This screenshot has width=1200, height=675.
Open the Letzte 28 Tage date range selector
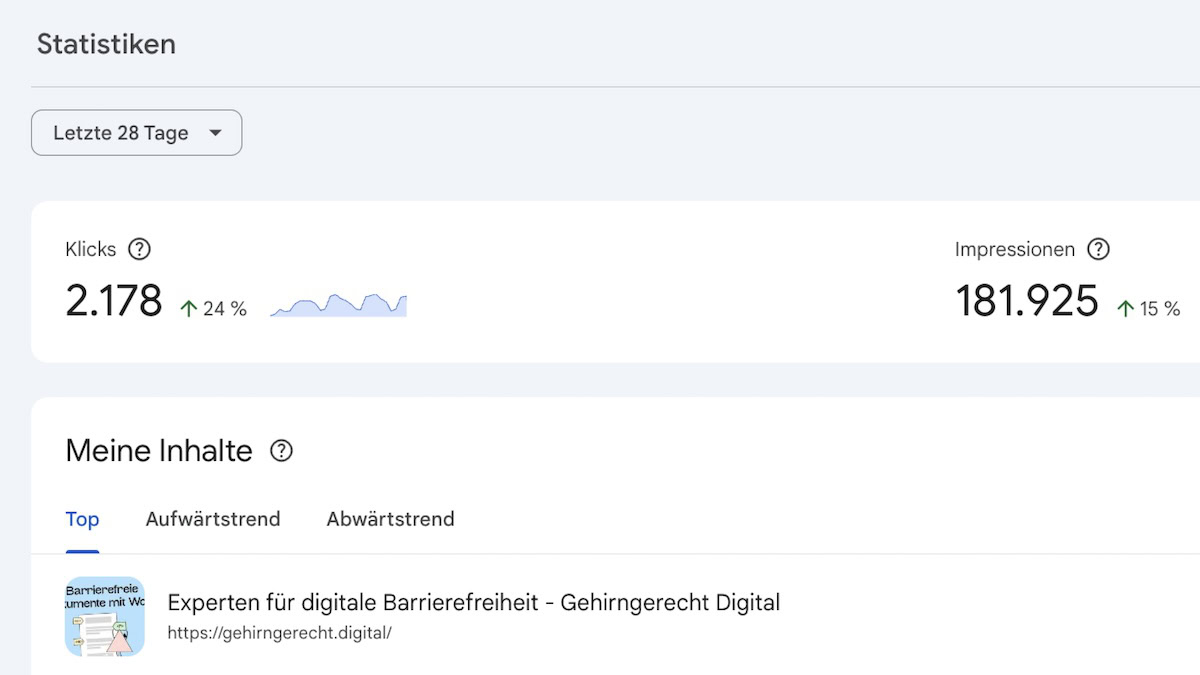[x=136, y=132]
